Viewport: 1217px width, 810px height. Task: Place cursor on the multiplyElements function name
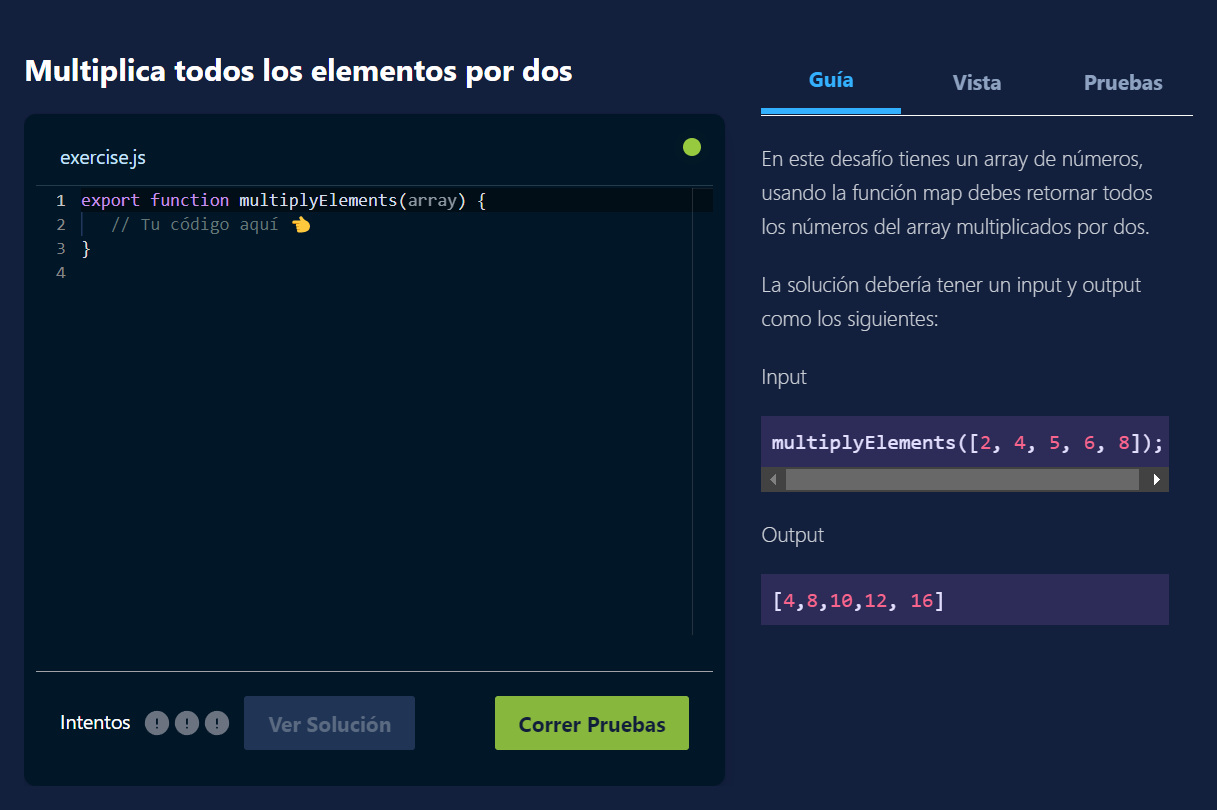[318, 200]
